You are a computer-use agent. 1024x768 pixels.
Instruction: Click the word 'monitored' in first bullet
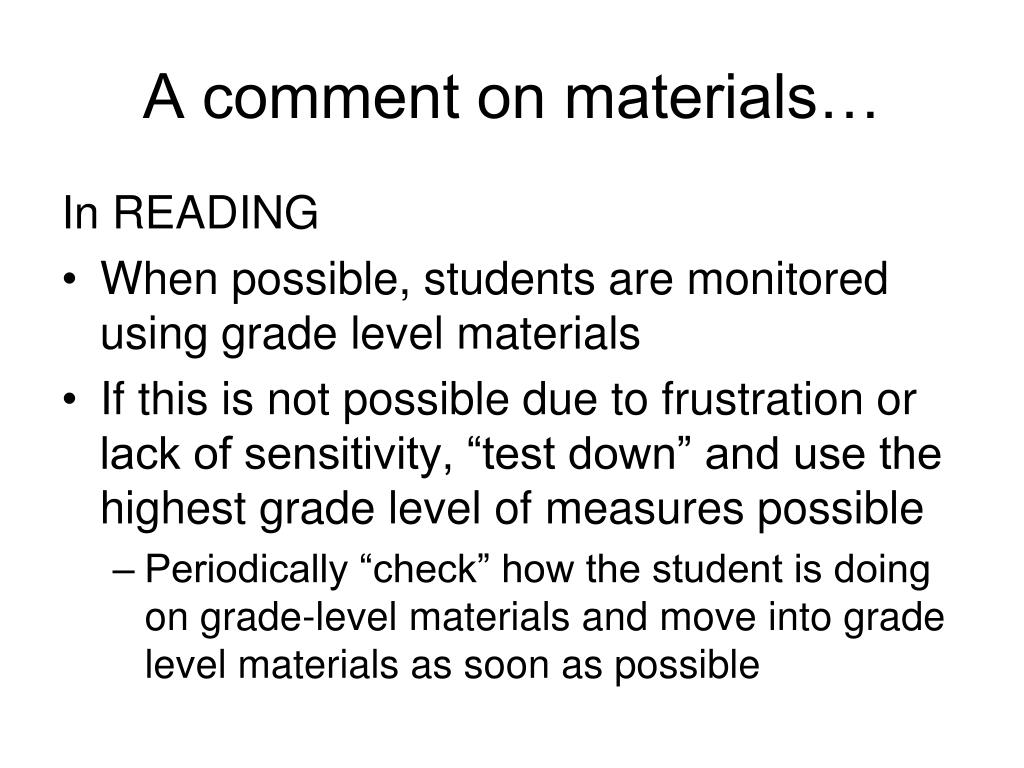[787, 280]
